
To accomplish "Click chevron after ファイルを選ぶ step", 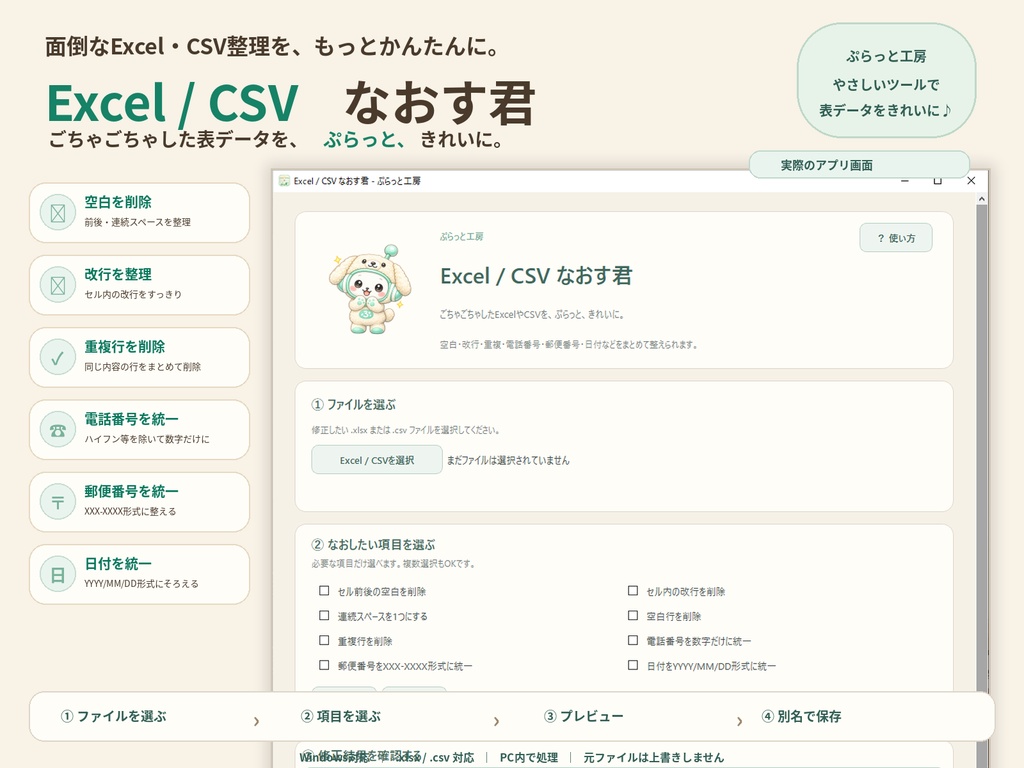I will click(257, 721).
